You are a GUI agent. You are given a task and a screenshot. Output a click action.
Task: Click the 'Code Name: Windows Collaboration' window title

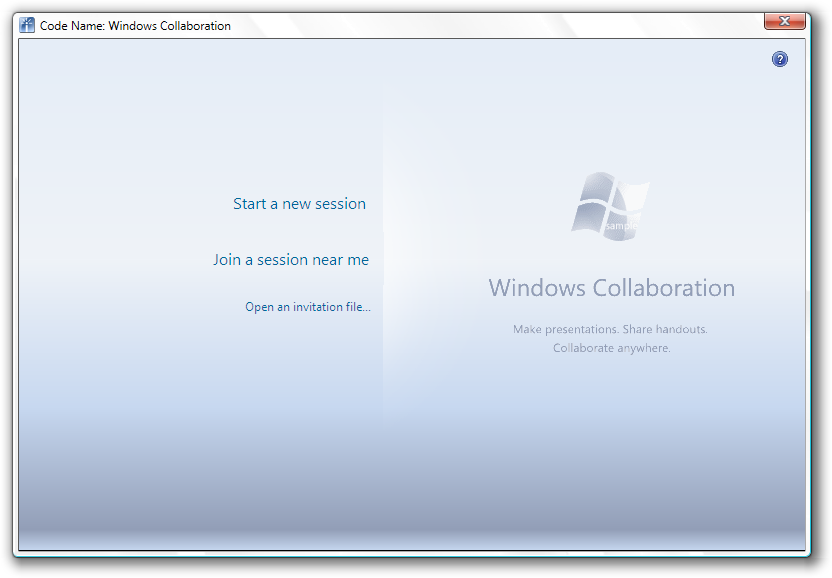point(135,25)
